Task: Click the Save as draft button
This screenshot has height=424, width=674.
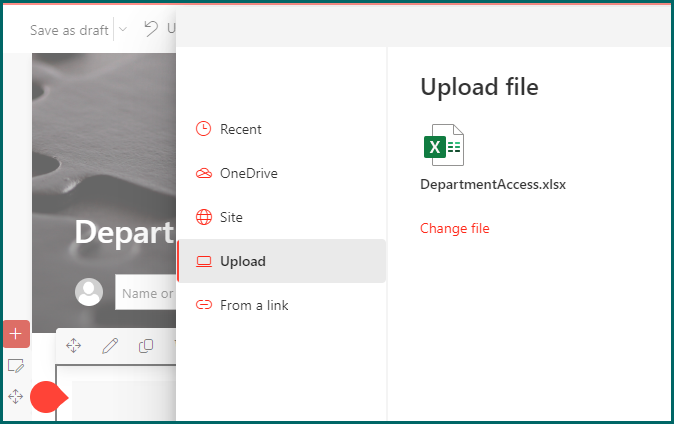Action: [x=69, y=30]
